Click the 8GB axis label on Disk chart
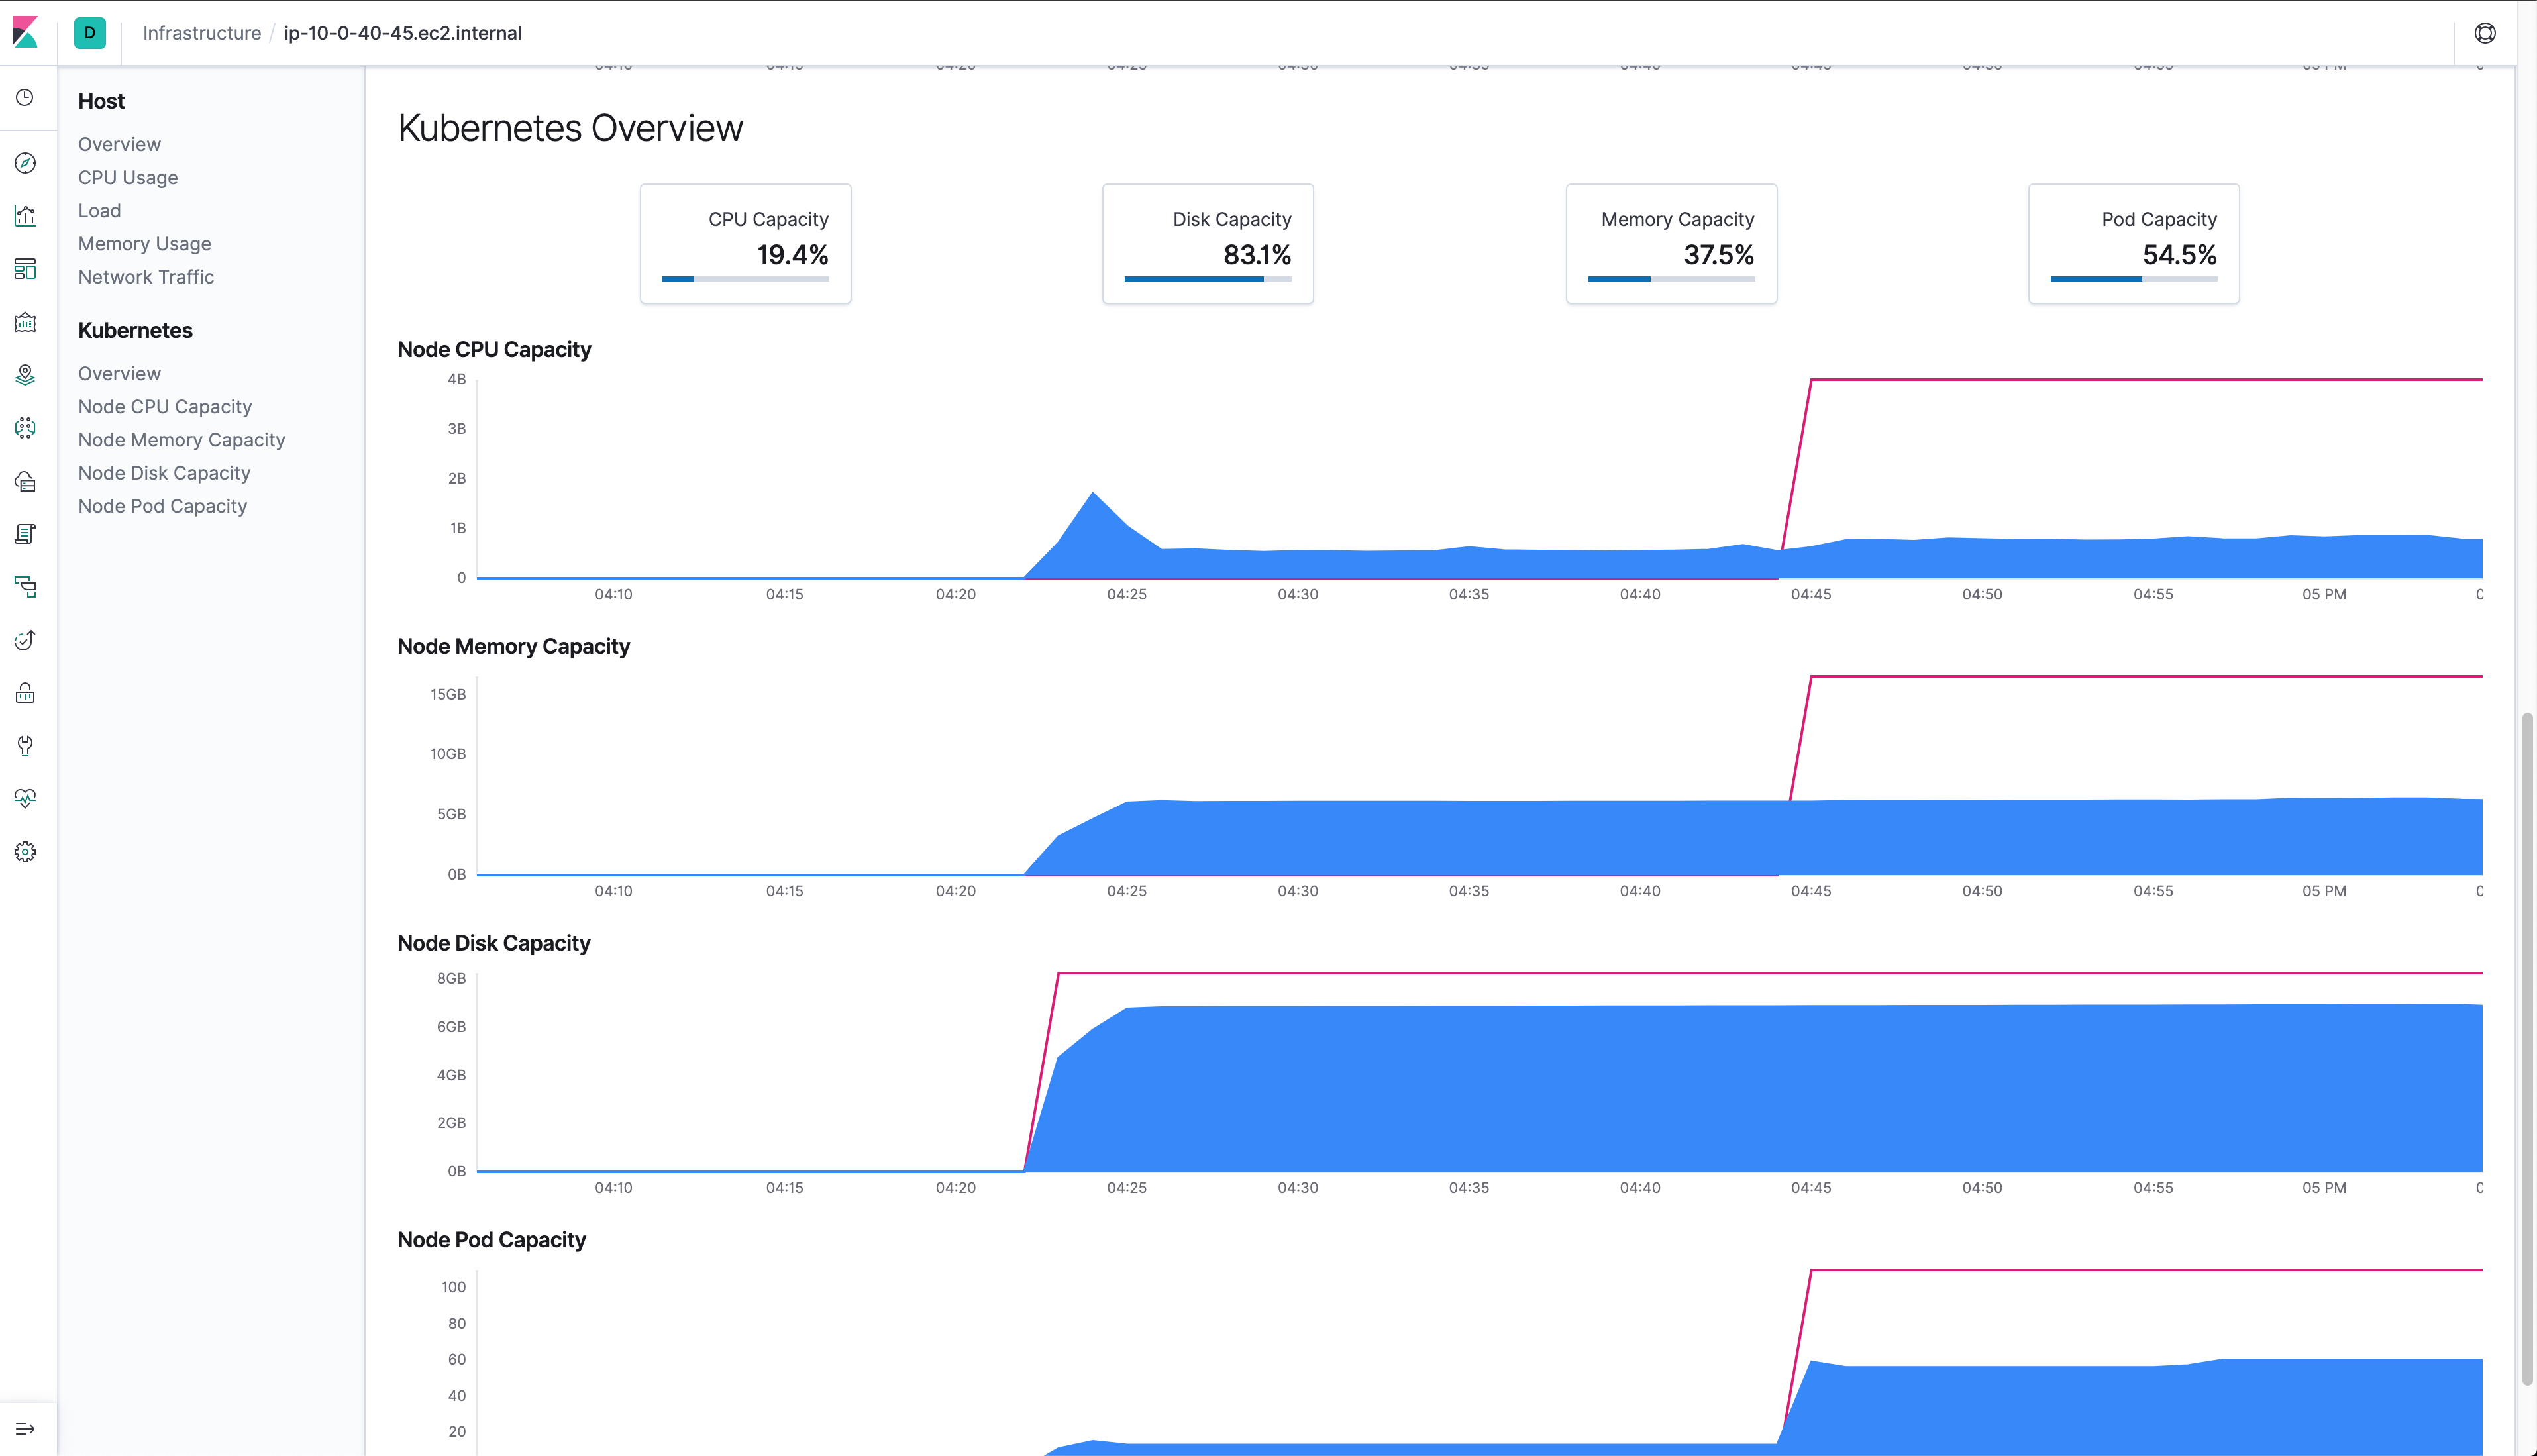The width and height of the screenshot is (2537, 1456). coord(451,978)
